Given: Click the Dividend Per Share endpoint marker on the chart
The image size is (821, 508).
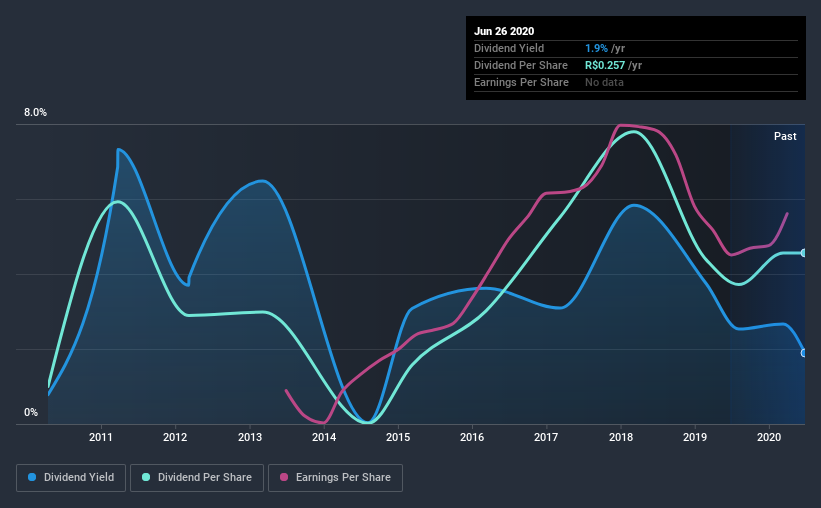Looking at the screenshot, I should (804, 253).
